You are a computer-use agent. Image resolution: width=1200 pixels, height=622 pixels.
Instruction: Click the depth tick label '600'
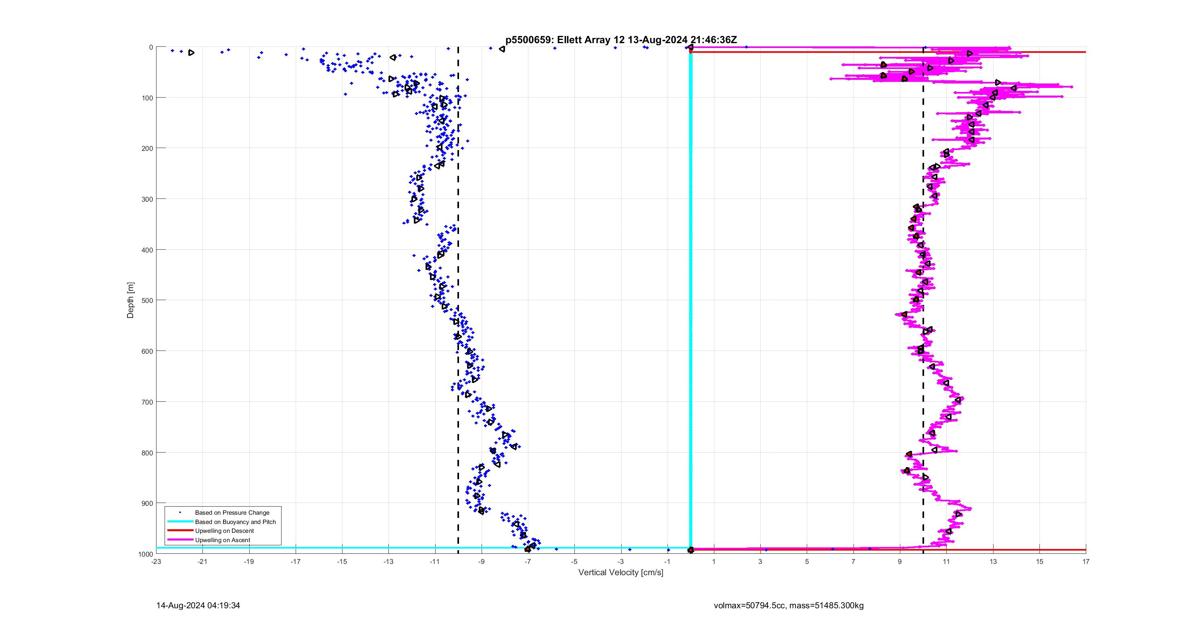click(145, 351)
